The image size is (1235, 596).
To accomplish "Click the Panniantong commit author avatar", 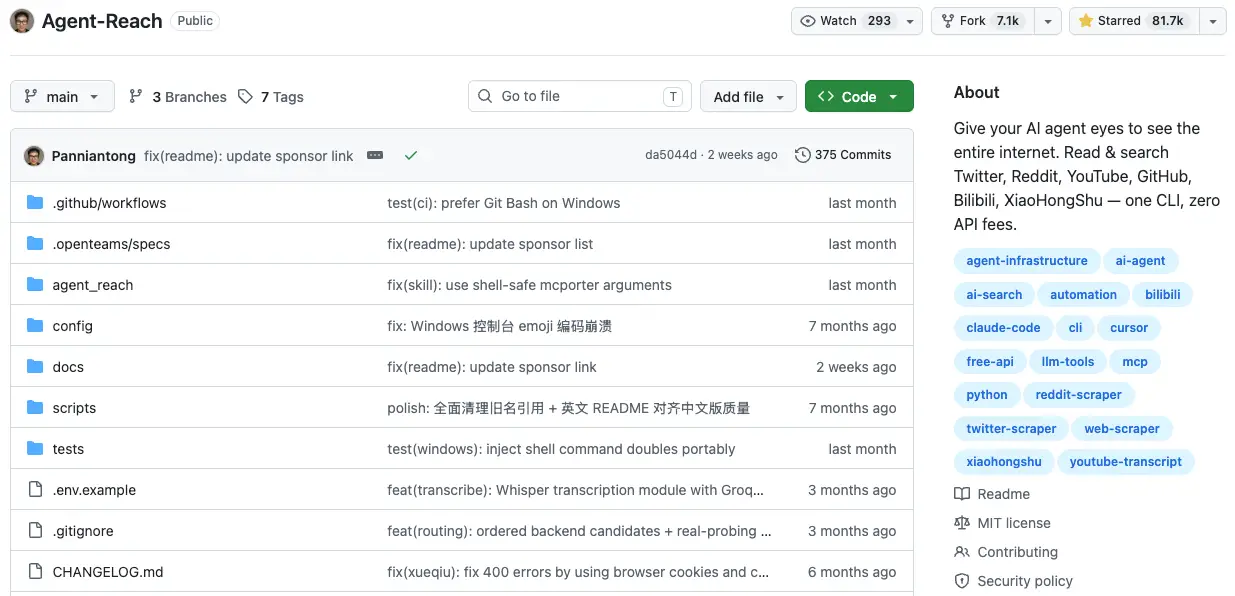I will 34,155.
